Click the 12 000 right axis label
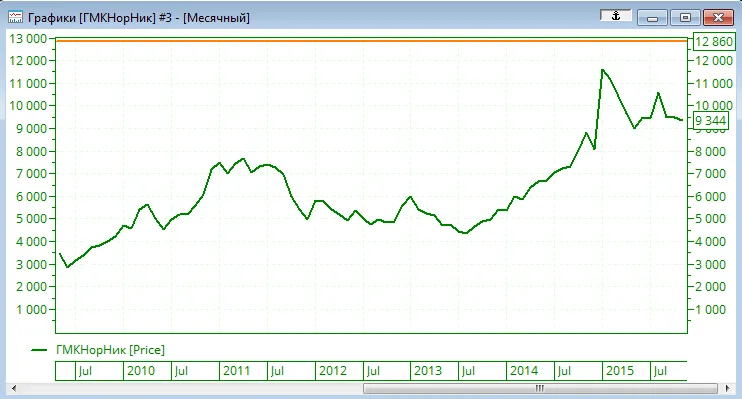Screen dimensions: 742x399 714,61
